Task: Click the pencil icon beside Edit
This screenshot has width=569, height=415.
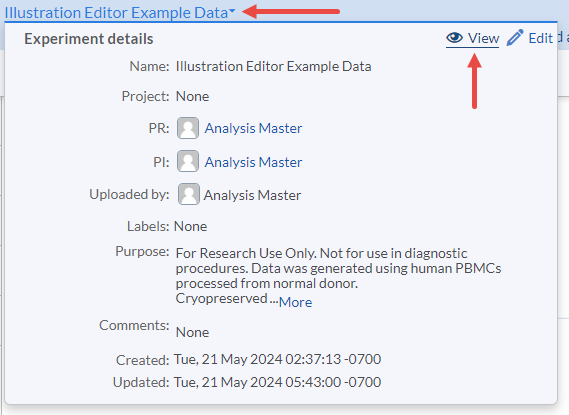Action: pyautogui.click(x=515, y=38)
